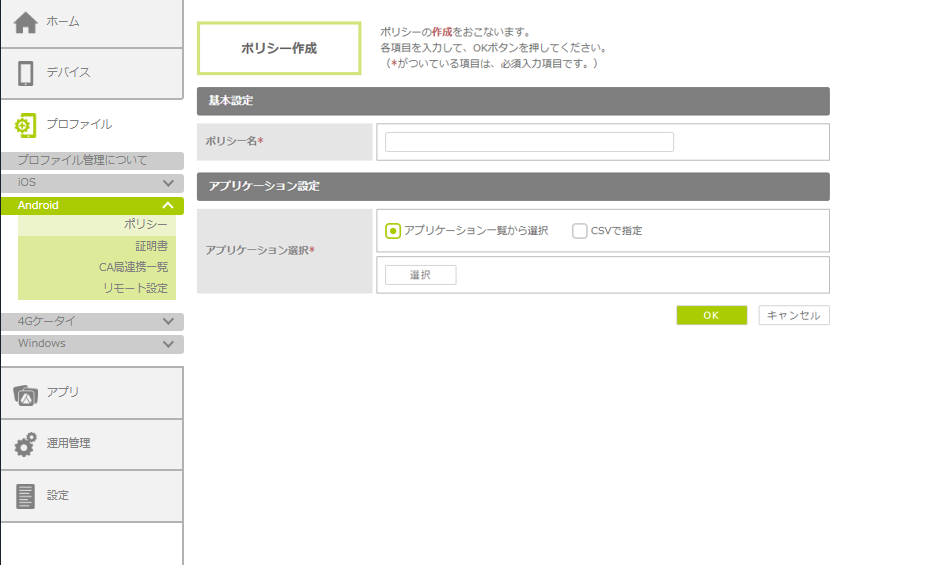Click the Profile gear-phone icon
The height and width of the screenshot is (565, 933).
click(26, 125)
